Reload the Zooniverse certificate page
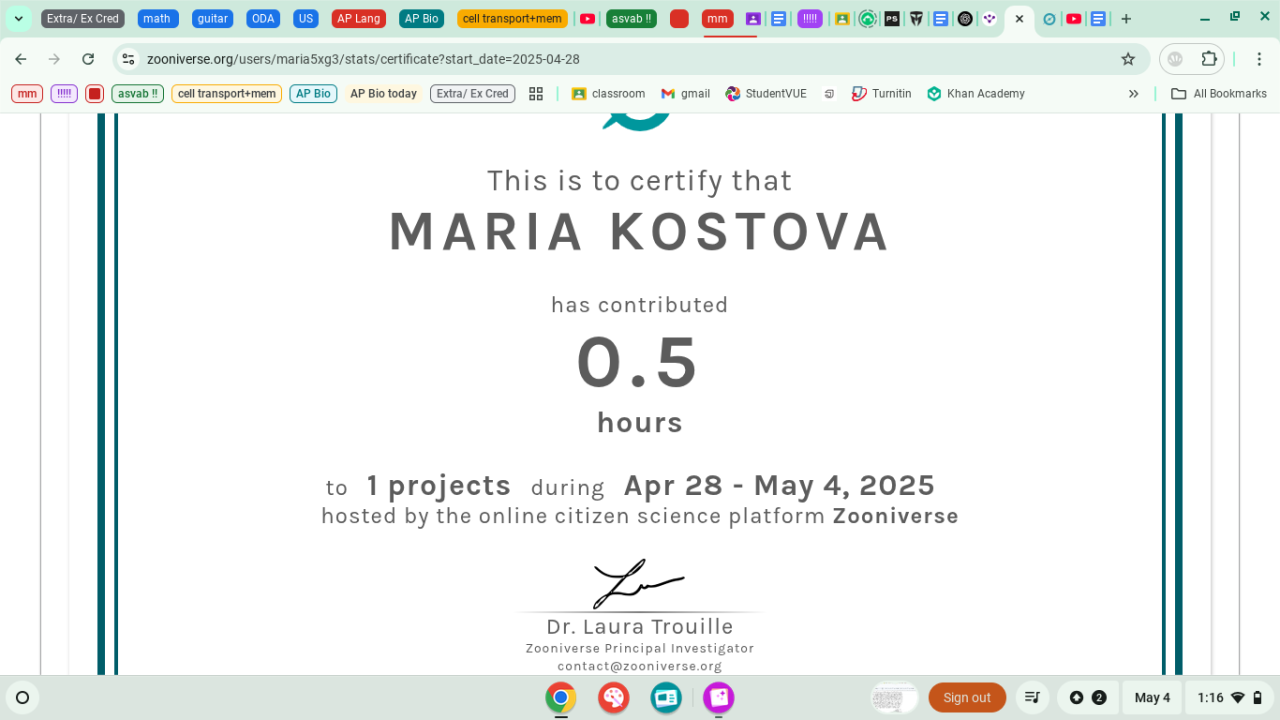The image size is (1280, 720). (88, 59)
